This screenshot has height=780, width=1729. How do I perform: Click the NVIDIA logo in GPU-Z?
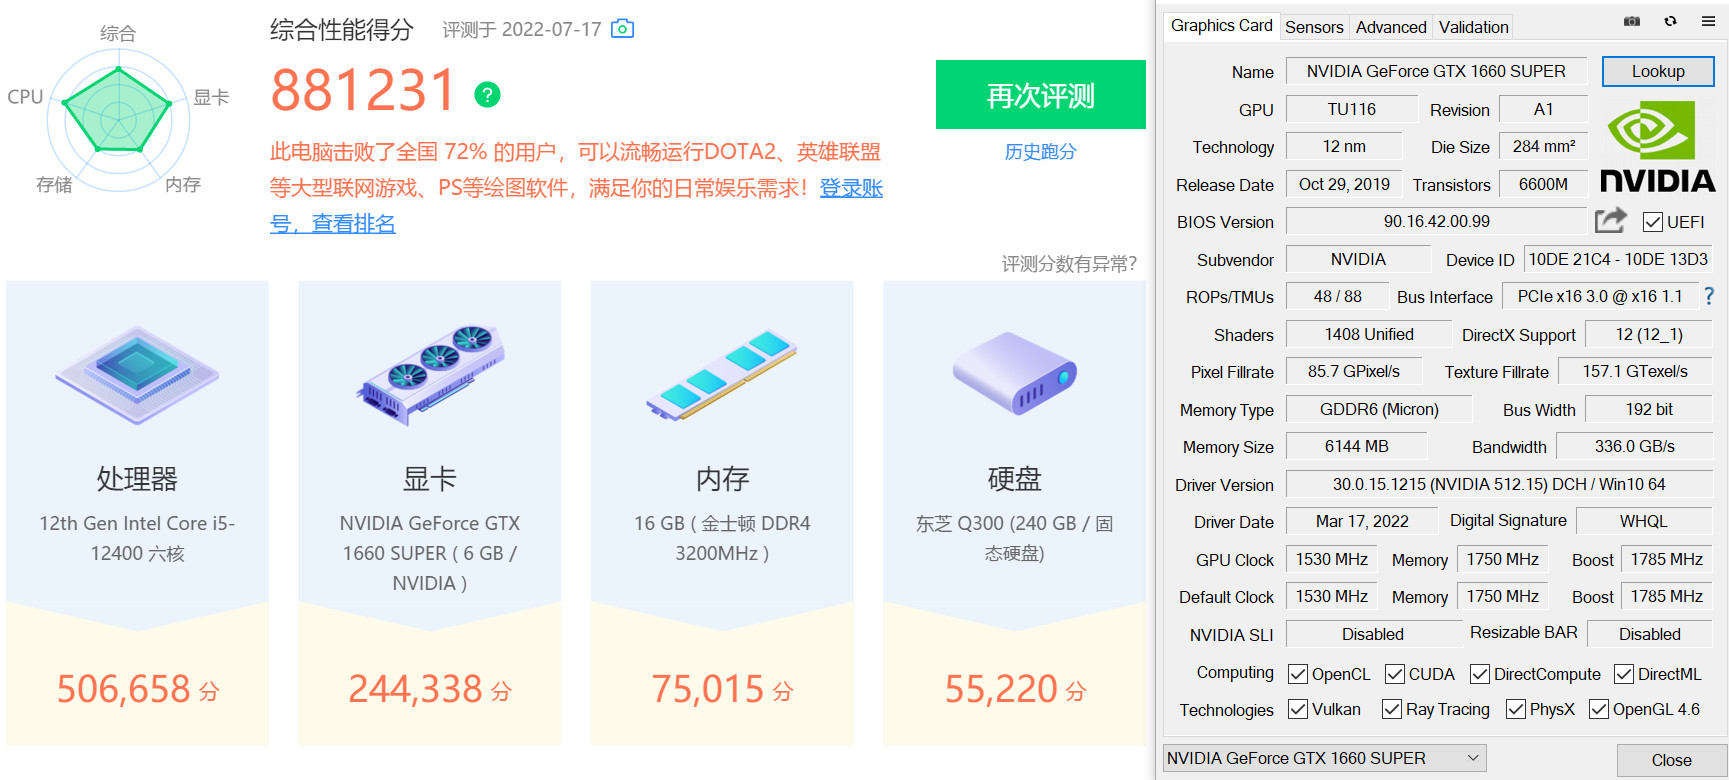(x=1657, y=146)
